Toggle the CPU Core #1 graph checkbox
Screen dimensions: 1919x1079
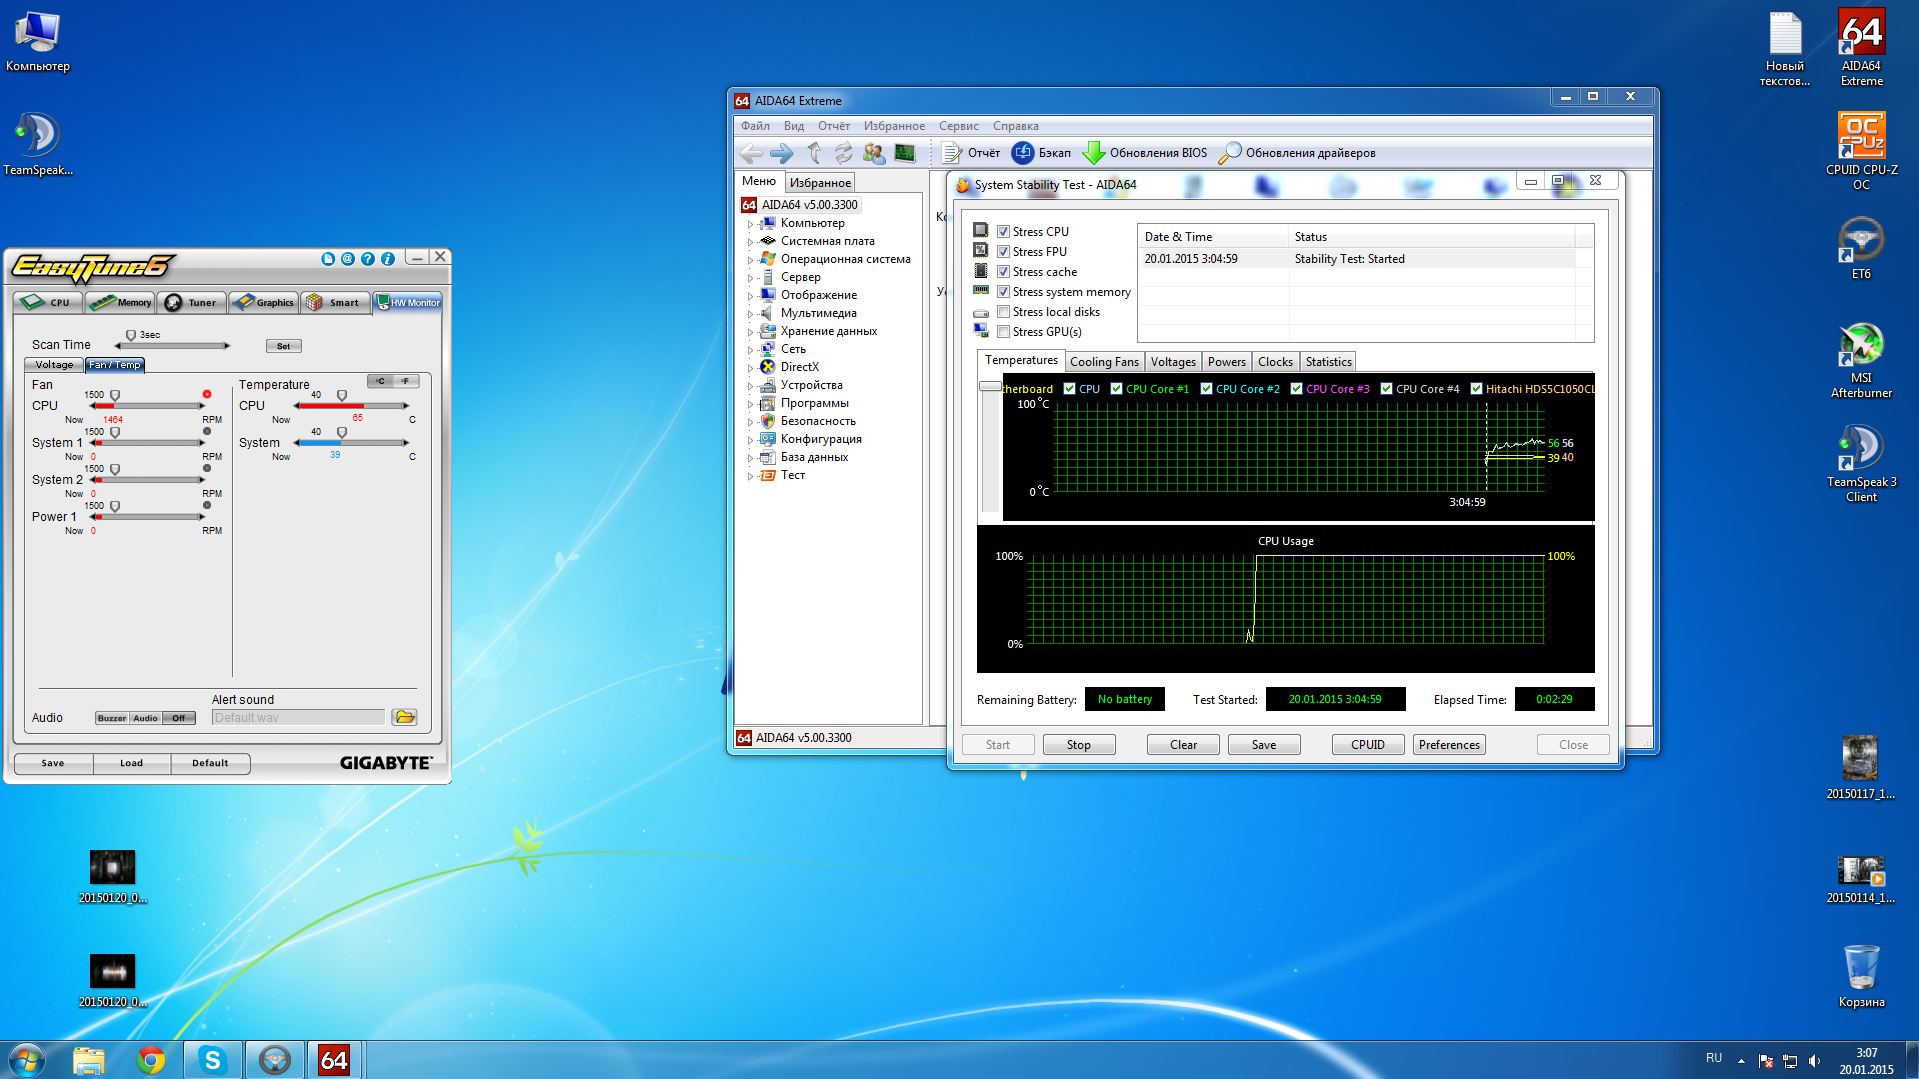1116,389
